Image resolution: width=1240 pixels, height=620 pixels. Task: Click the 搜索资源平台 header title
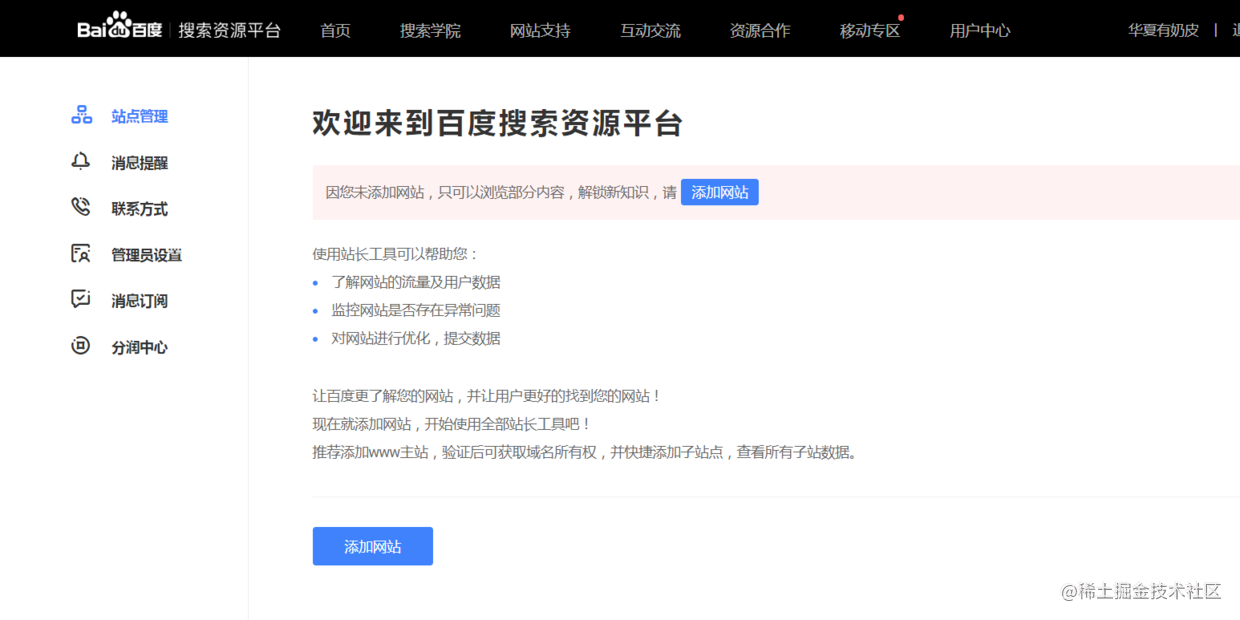tap(230, 30)
